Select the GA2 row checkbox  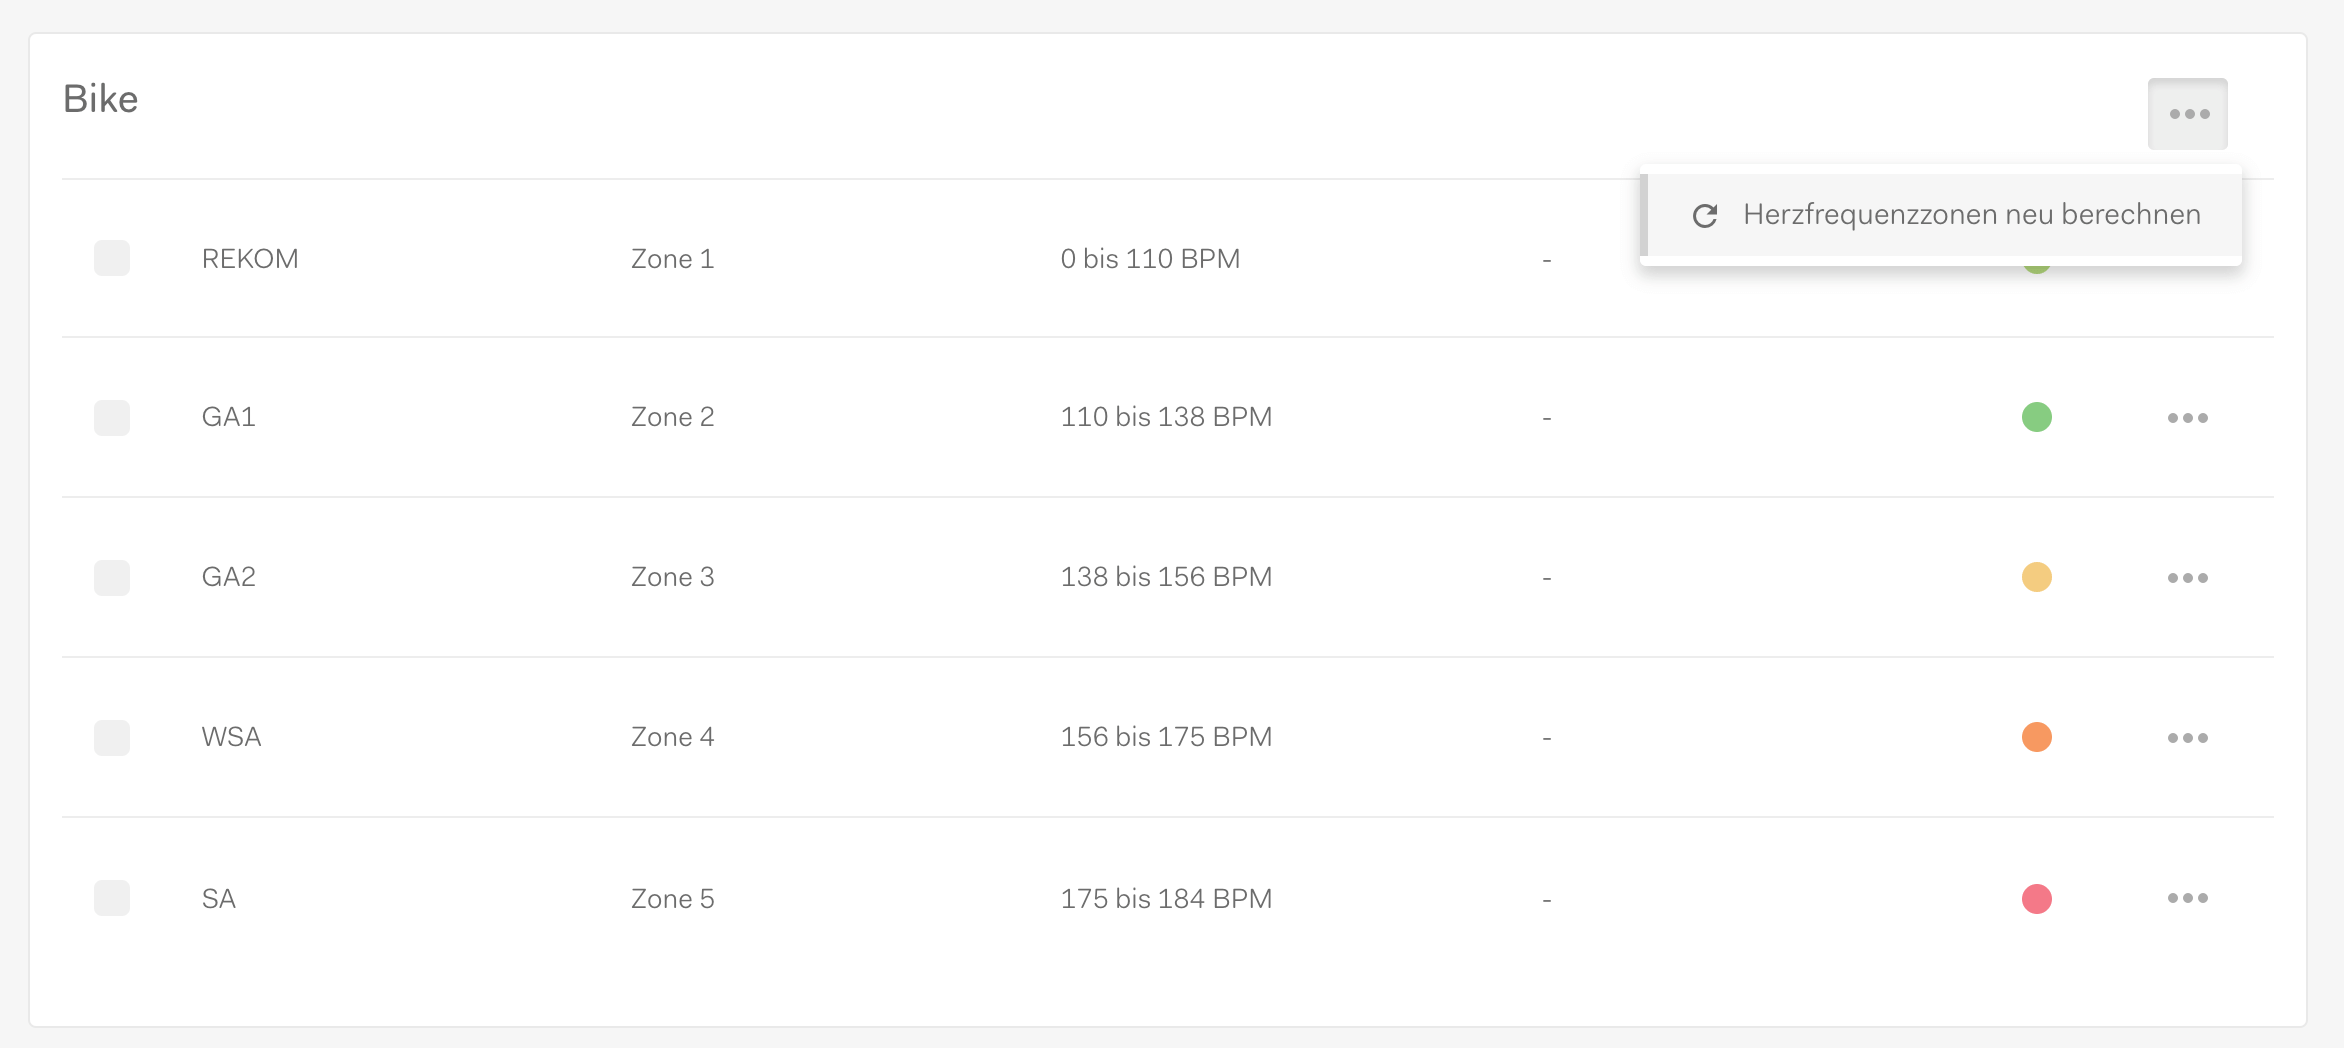pos(112,578)
